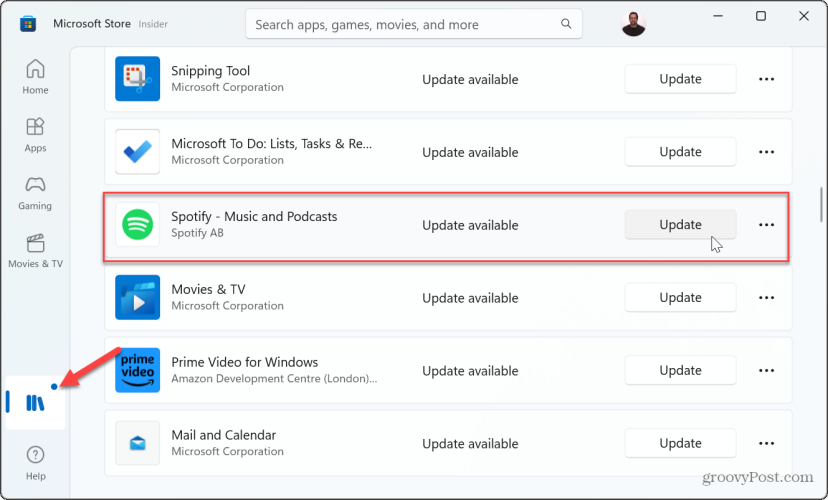Go to Apps in sidebar
The width and height of the screenshot is (828, 500).
(x=35, y=135)
